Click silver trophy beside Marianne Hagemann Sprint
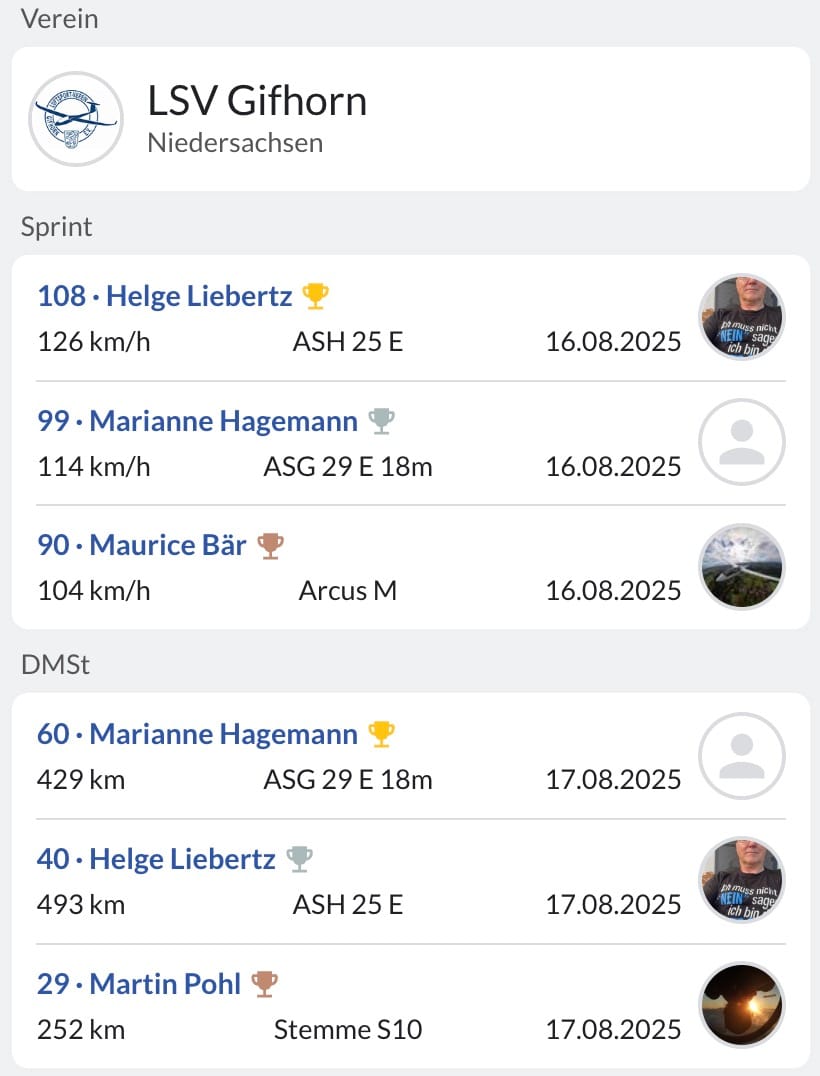This screenshot has height=1076, width=820. tap(382, 421)
